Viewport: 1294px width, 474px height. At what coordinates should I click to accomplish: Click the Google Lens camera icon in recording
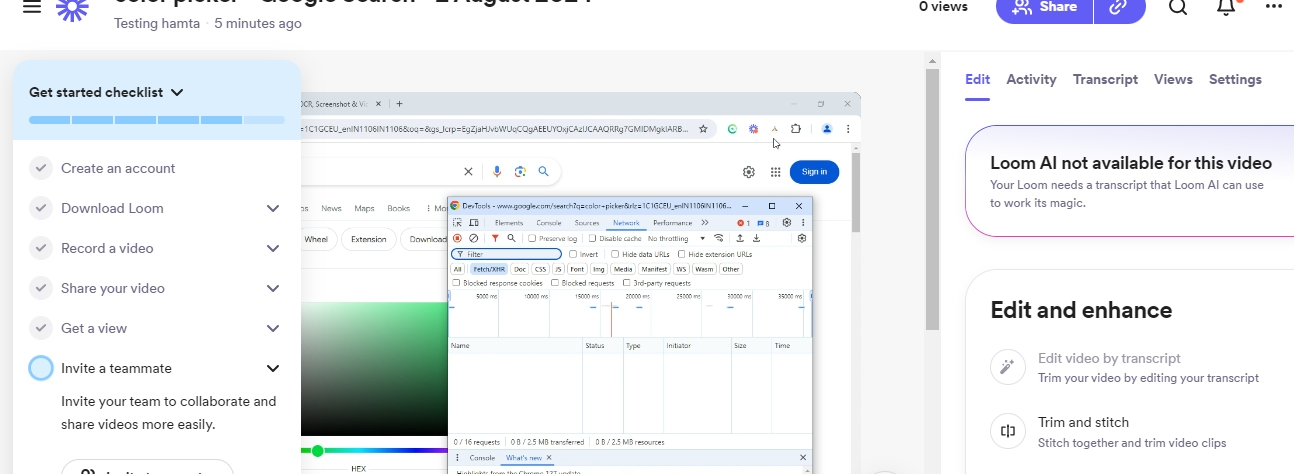(x=520, y=172)
